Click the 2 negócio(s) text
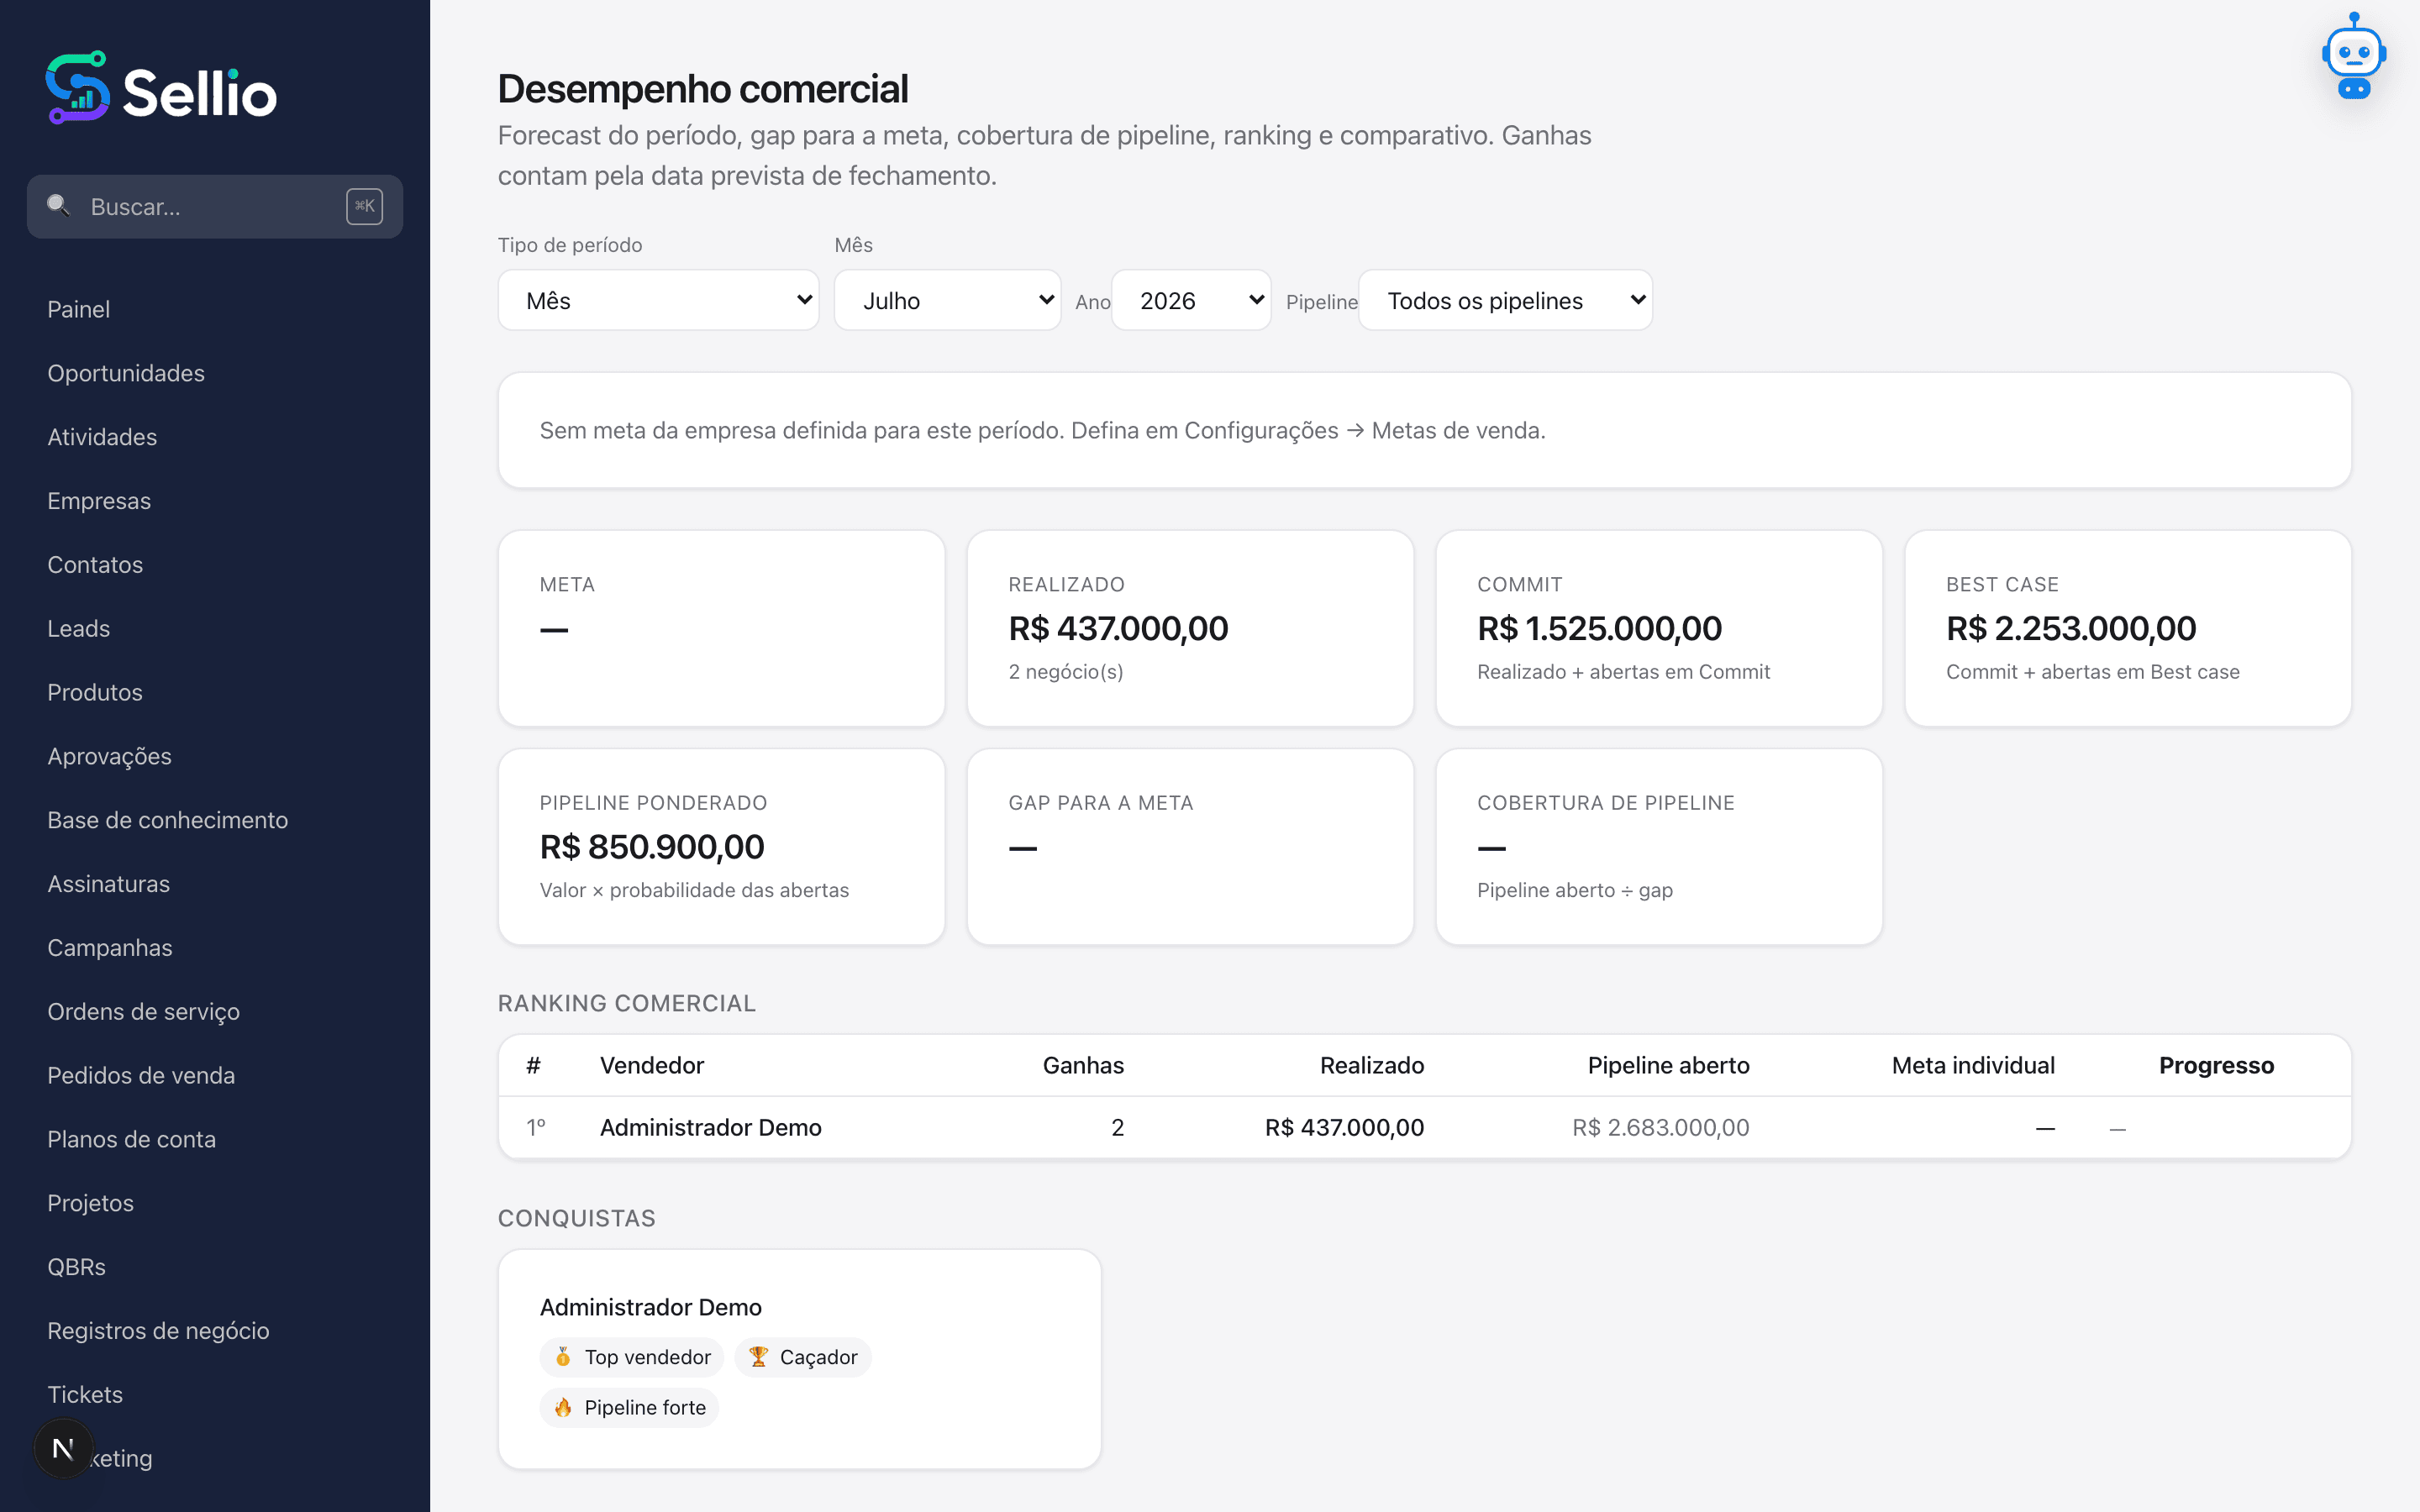The width and height of the screenshot is (2420, 1512). click(x=1065, y=671)
